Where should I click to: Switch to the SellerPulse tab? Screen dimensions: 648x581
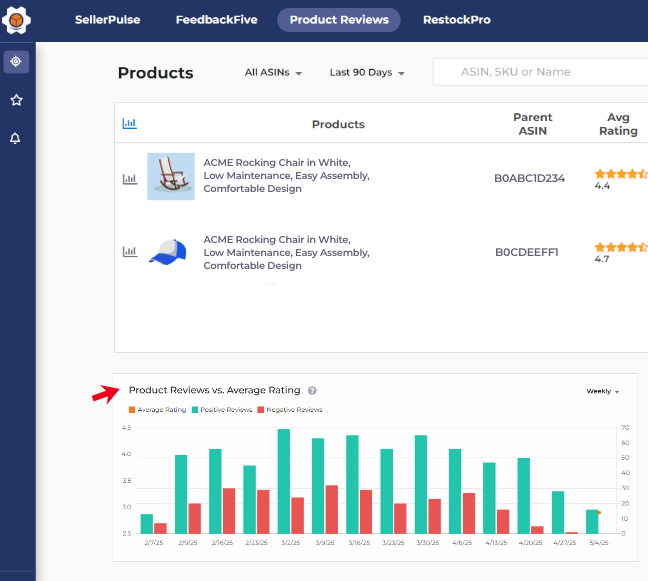coord(107,20)
